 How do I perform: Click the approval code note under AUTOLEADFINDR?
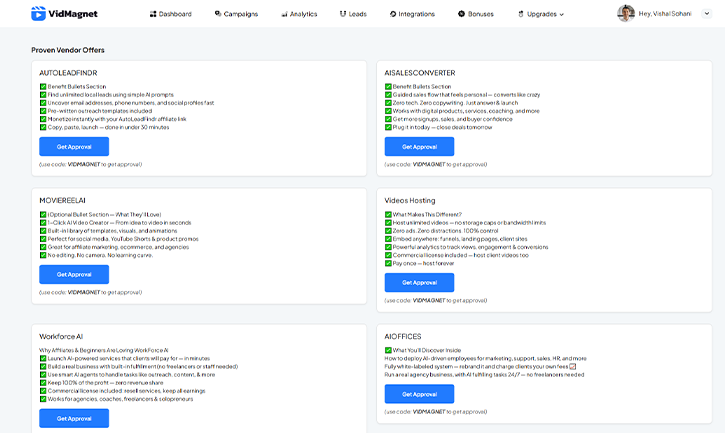click(91, 164)
